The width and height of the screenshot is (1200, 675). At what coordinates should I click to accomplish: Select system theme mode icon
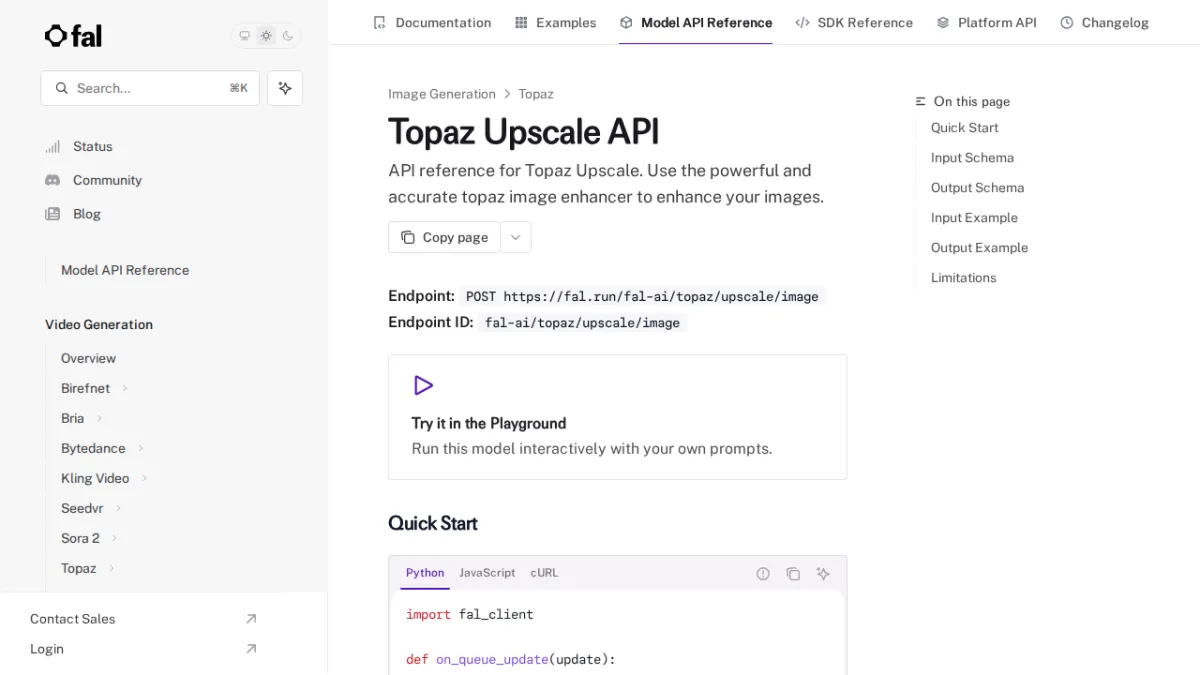click(x=244, y=36)
